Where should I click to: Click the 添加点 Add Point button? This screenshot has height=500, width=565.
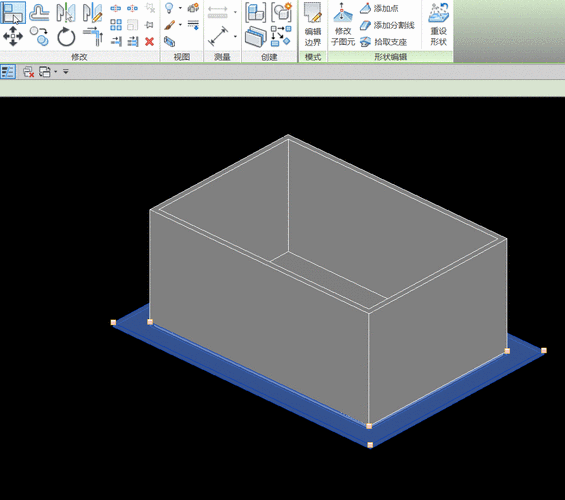(379, 8)
